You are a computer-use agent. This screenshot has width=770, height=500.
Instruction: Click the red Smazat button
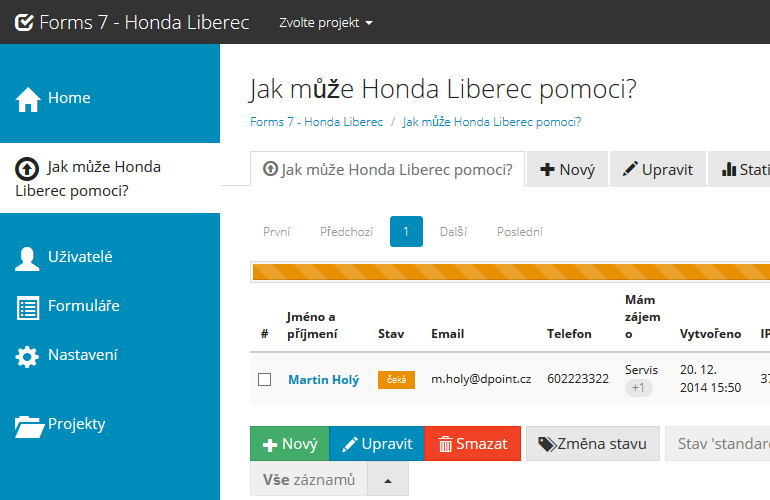pos(472,444)
